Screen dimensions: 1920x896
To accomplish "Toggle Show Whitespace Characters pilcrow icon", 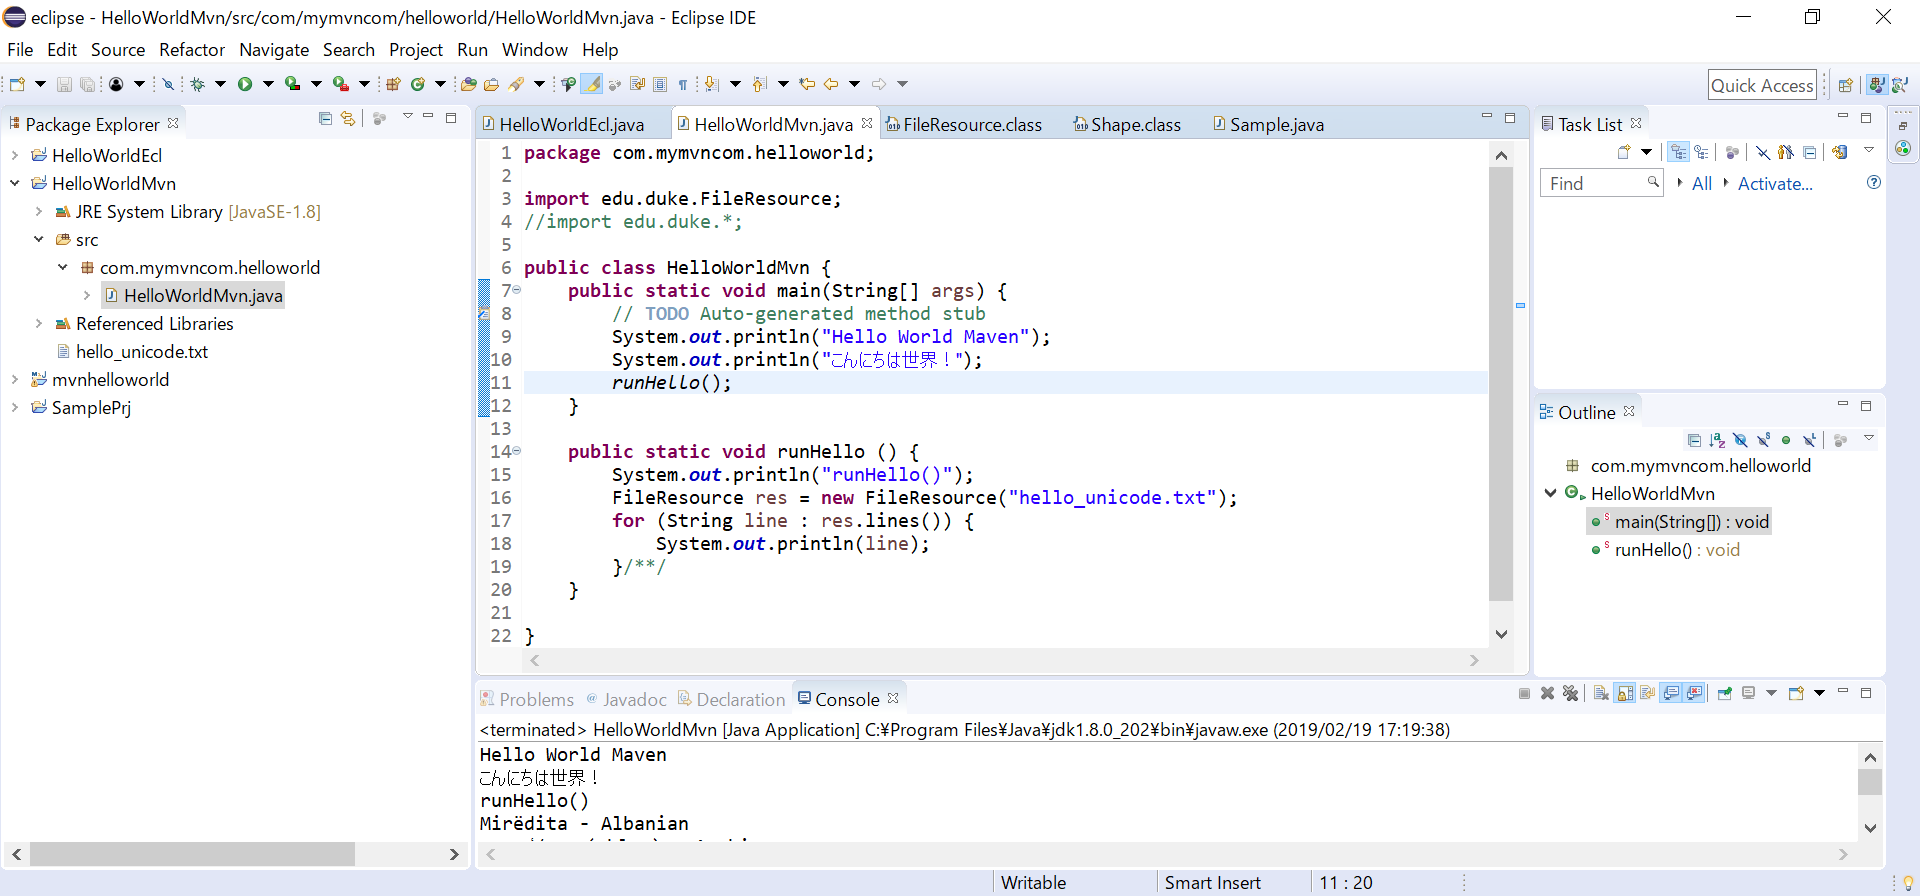I will (683, 84).
